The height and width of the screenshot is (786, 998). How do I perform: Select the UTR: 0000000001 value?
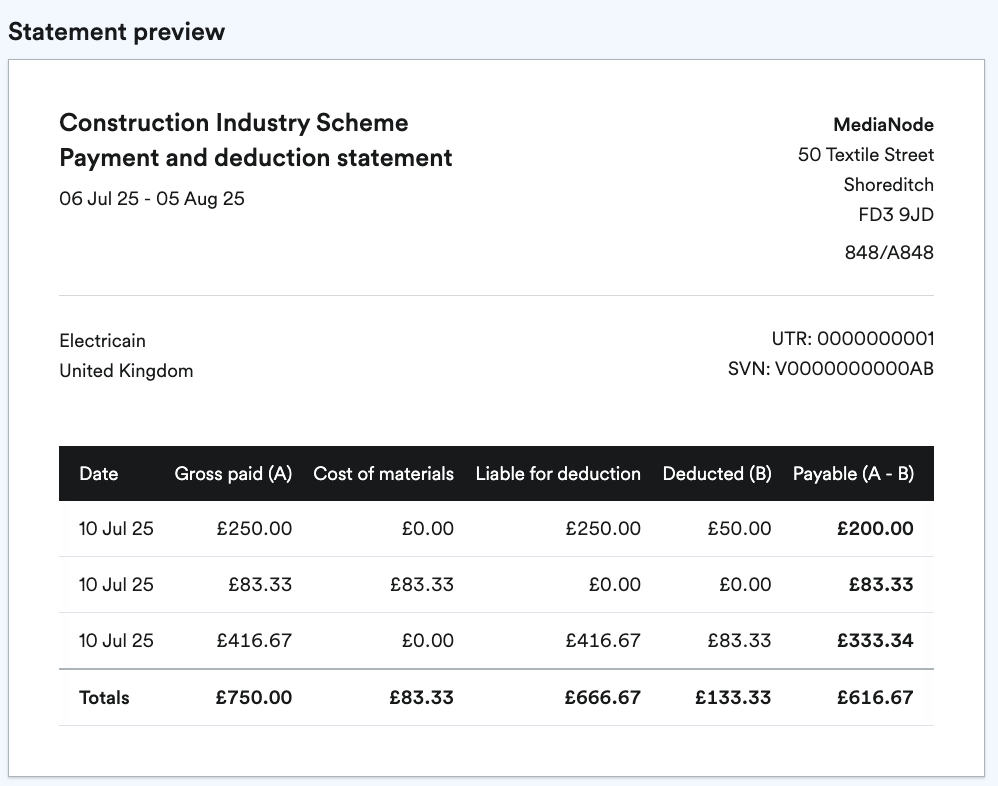853,339
